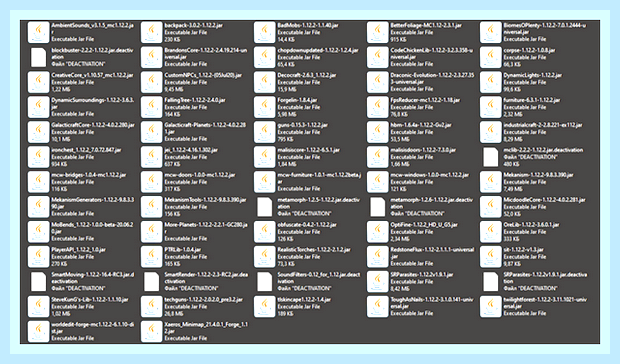This screenshot has width=620, height=364.
Task: Click the OptiFine HD file name
Action: point(424,225)
